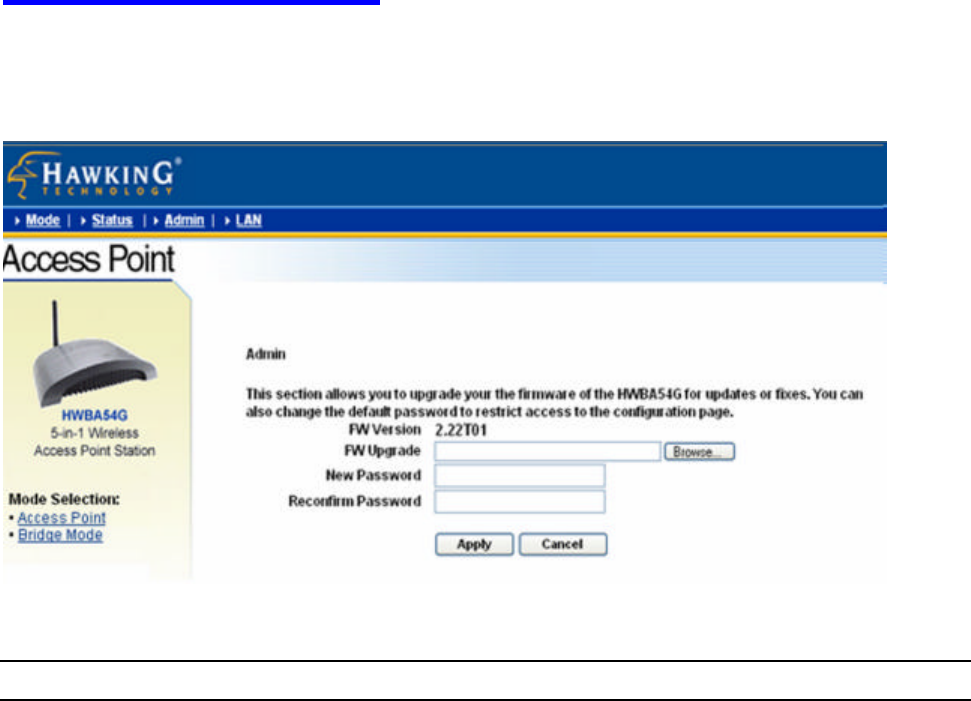The height and width of the screenshot is (701, 971).
Task: Click the Admin section title
Action: point(266,354)
